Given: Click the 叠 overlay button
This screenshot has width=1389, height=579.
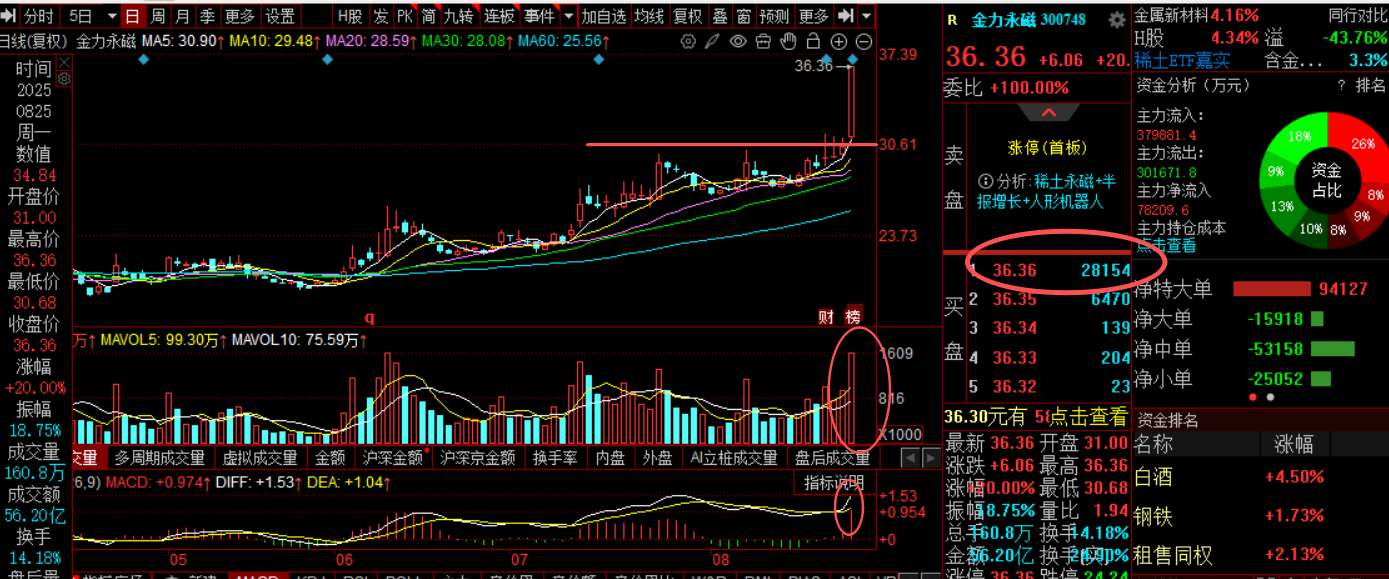Looking at the screenshot, I should click(x=719, y=16).
